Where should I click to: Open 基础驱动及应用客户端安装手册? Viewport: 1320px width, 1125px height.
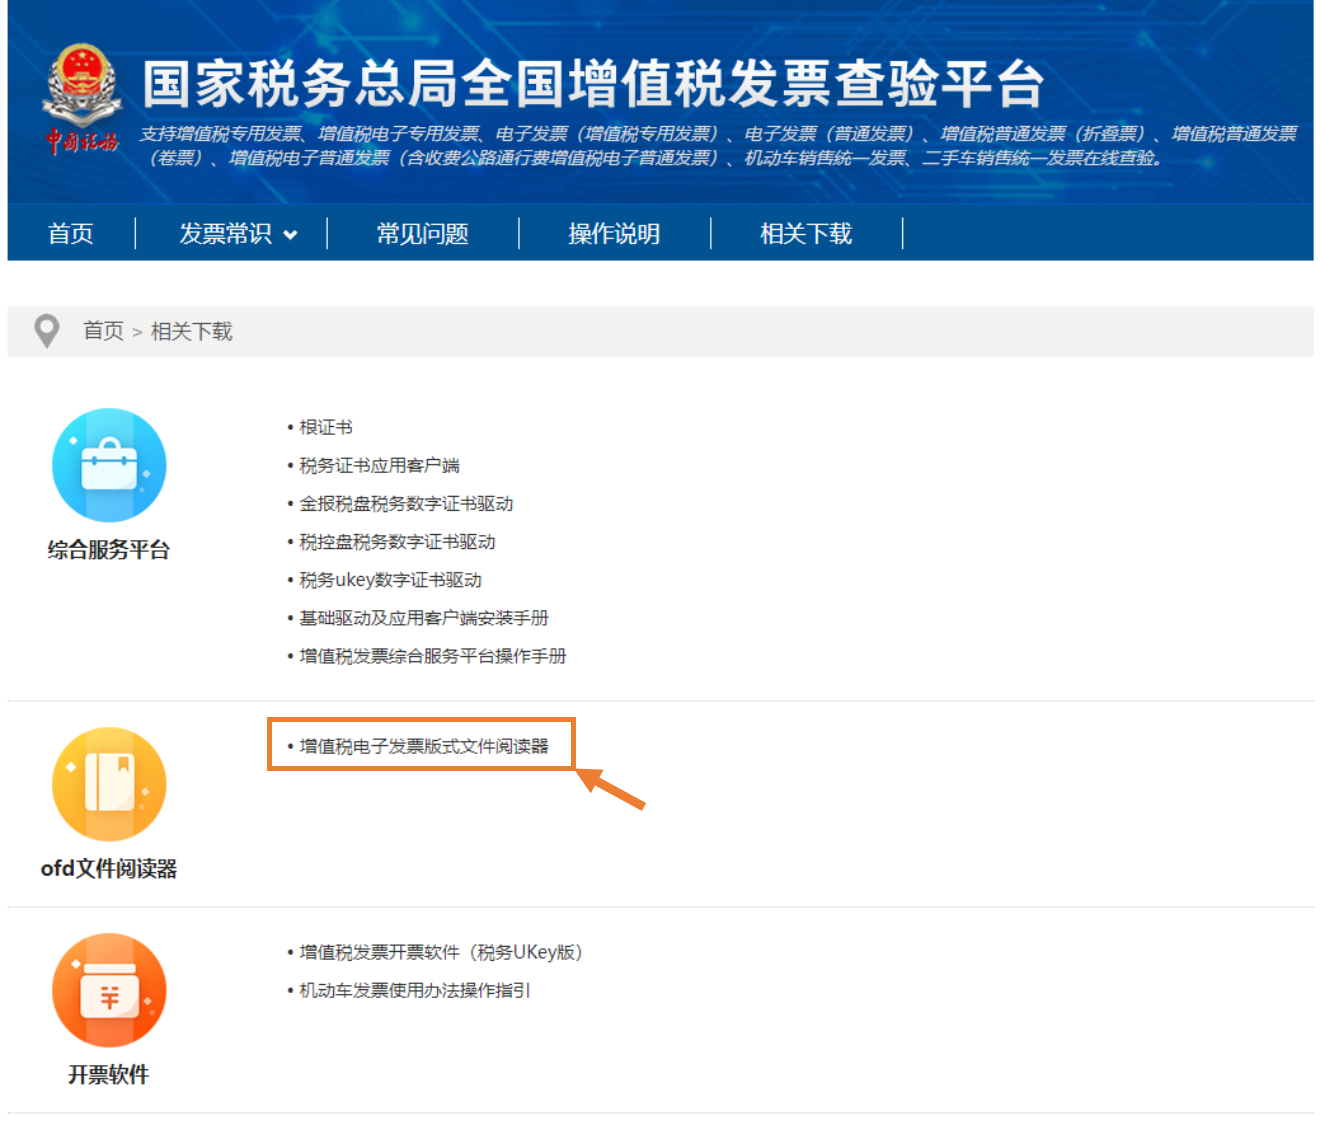(424, 618)
